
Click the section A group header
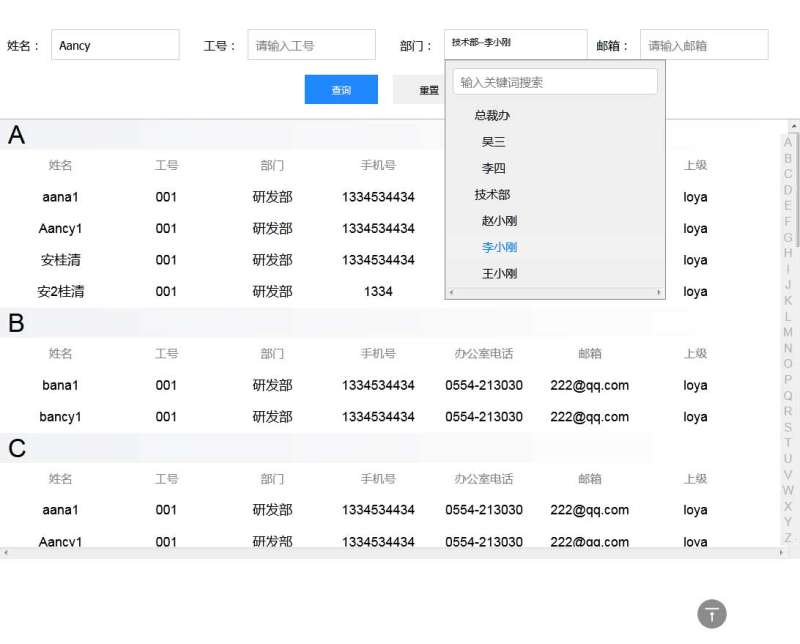(222, 135)
